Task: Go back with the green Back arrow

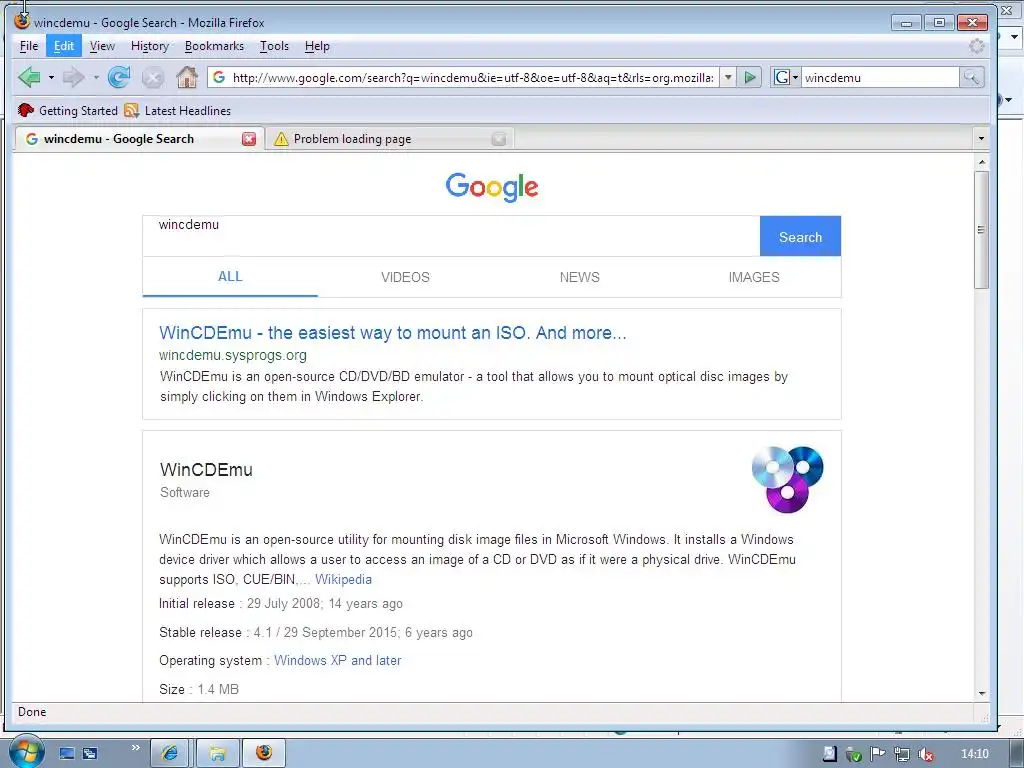Action: pos(29,77)
